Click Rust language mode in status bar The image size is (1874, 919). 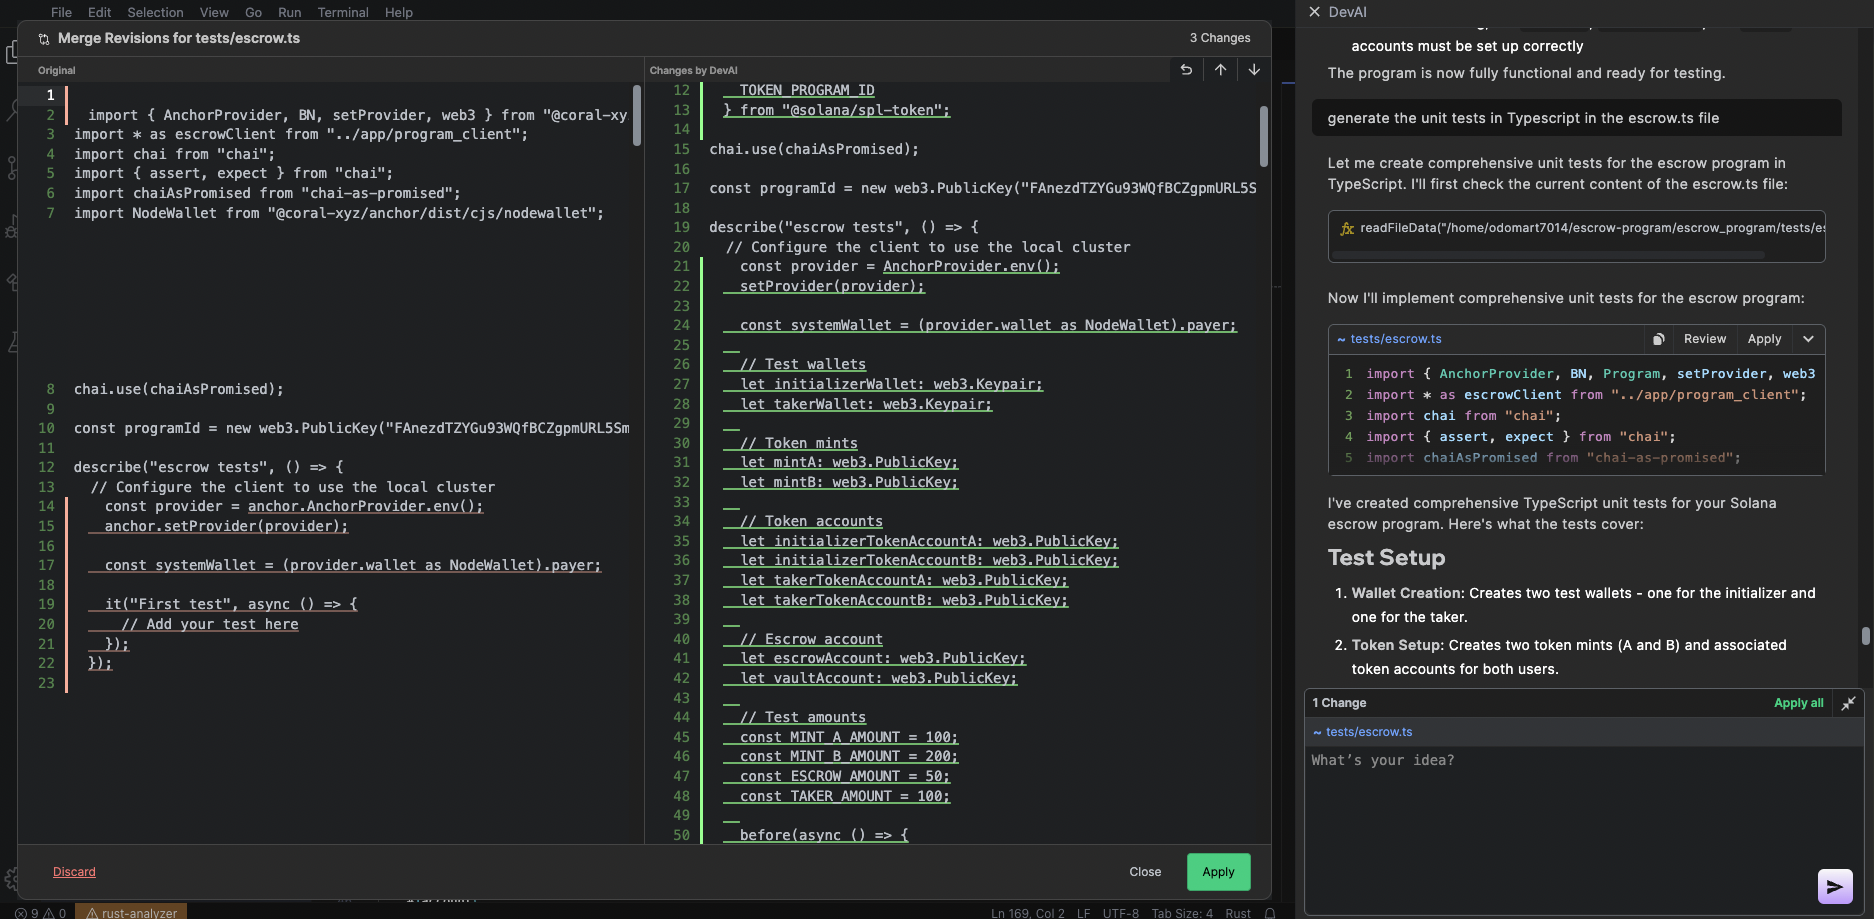[x=1238, y=913]
